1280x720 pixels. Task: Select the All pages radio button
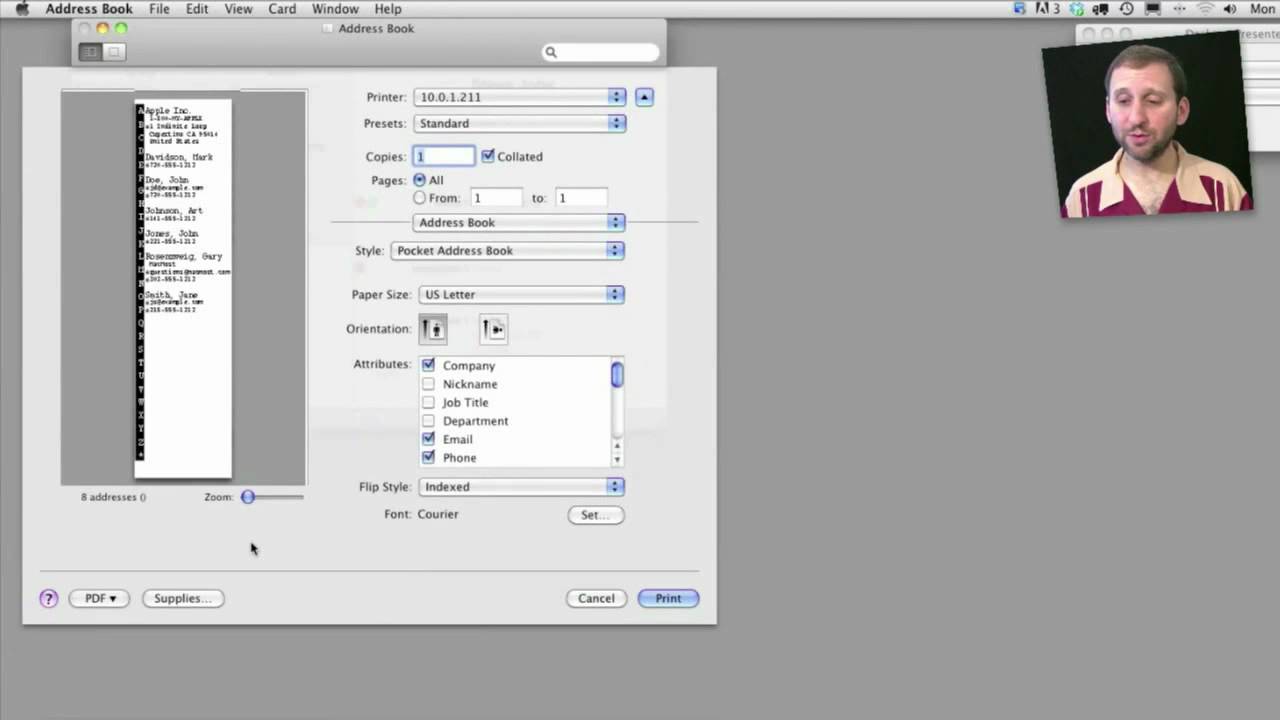(419, 180)
